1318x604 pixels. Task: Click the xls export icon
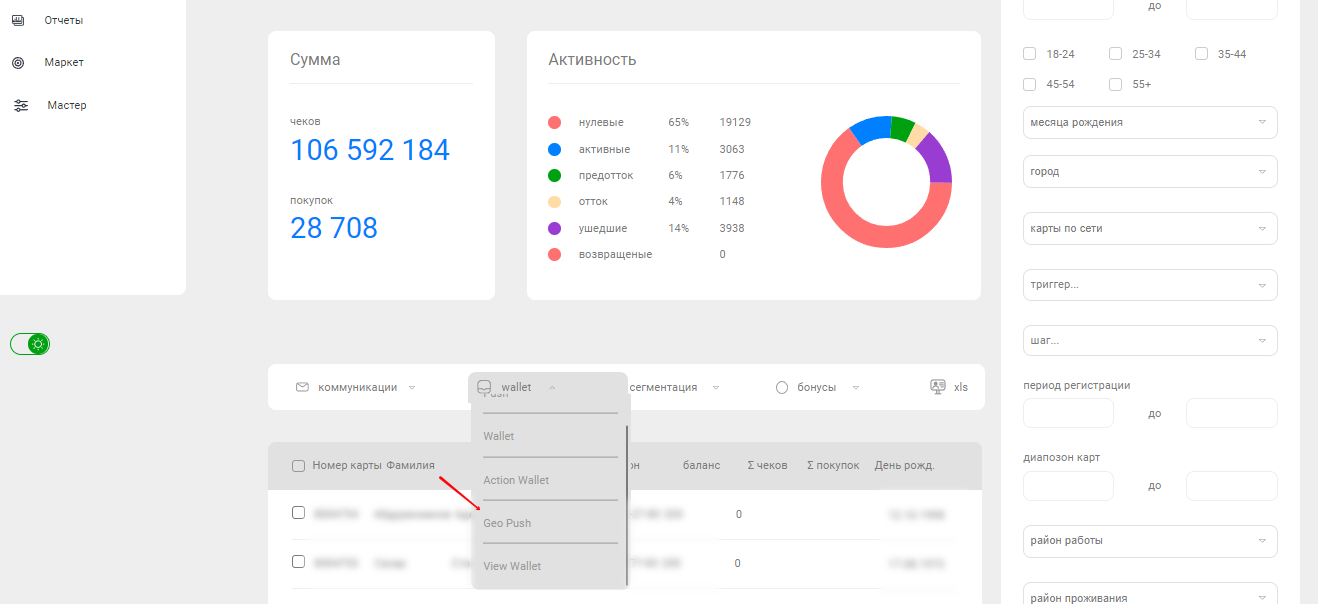pos(938,386)
